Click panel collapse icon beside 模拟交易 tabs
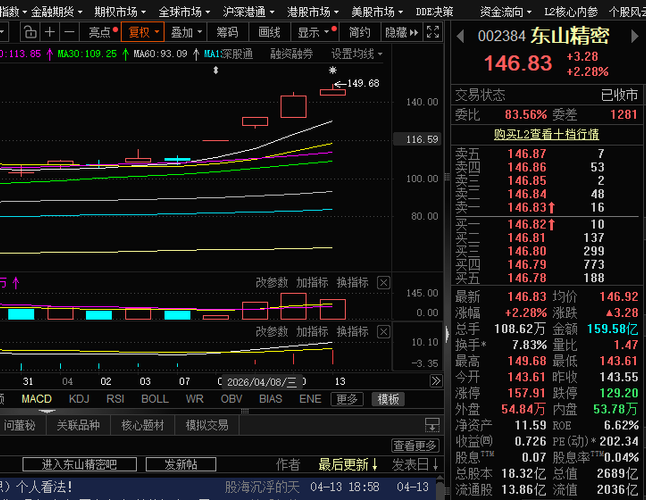Image resolution: width=646 pixels, height=500 pixels. tap(432, 425)
